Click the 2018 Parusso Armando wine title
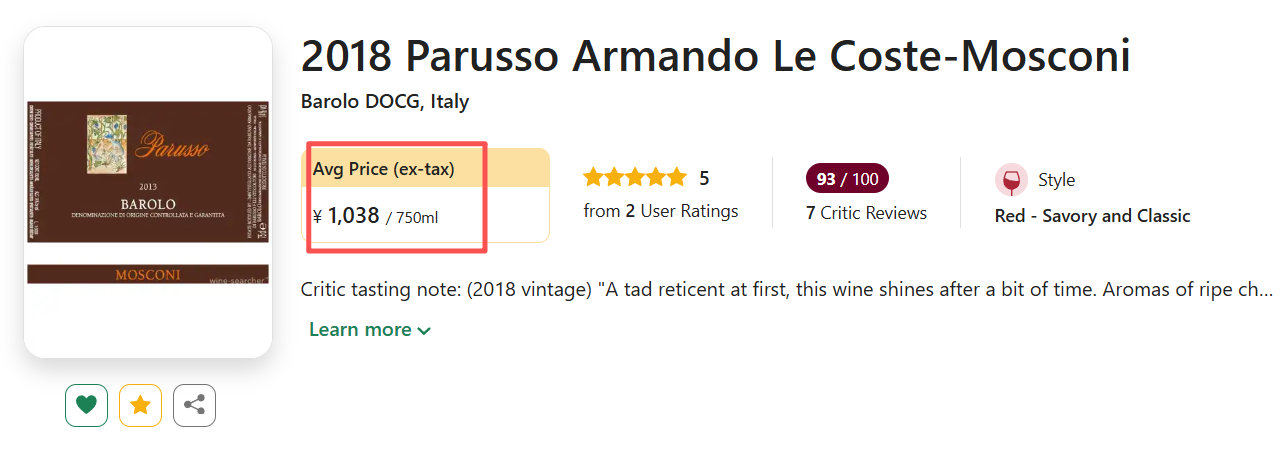Screen dimensions: 1280x449 [x=715, y=56]
